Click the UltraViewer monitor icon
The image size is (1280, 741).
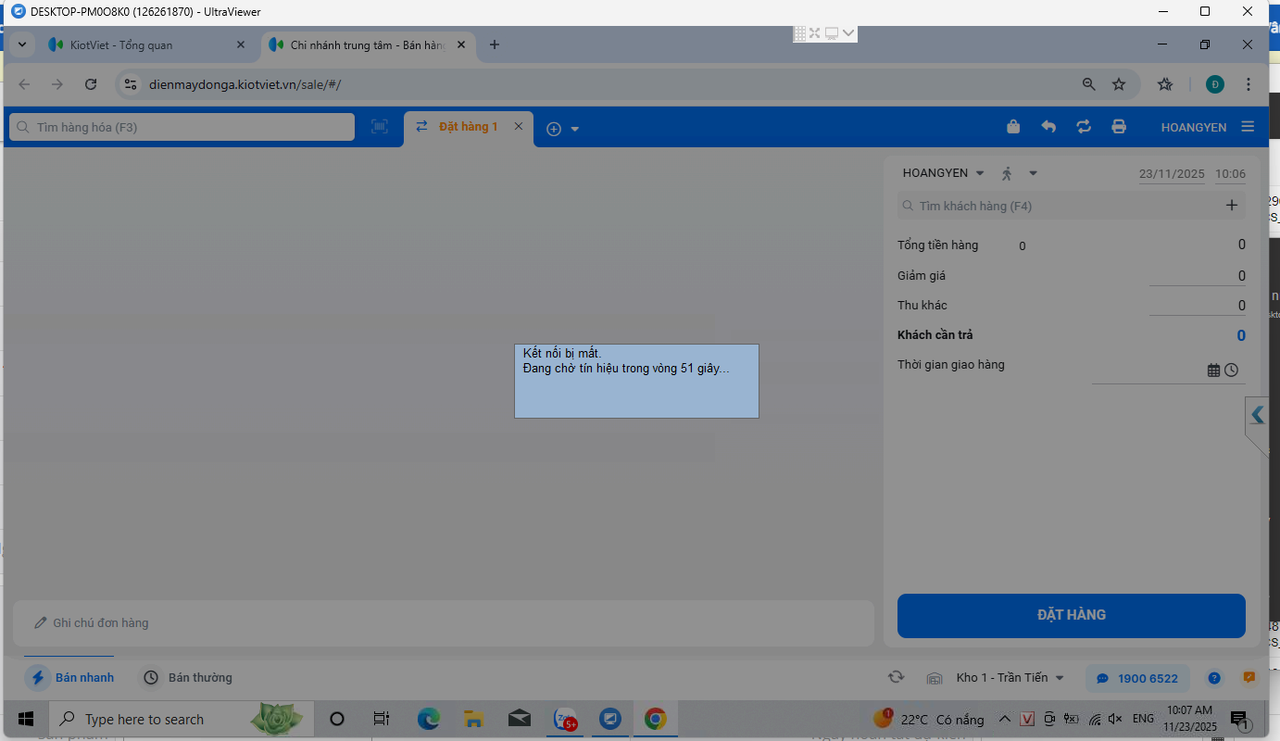click(831, 33)
